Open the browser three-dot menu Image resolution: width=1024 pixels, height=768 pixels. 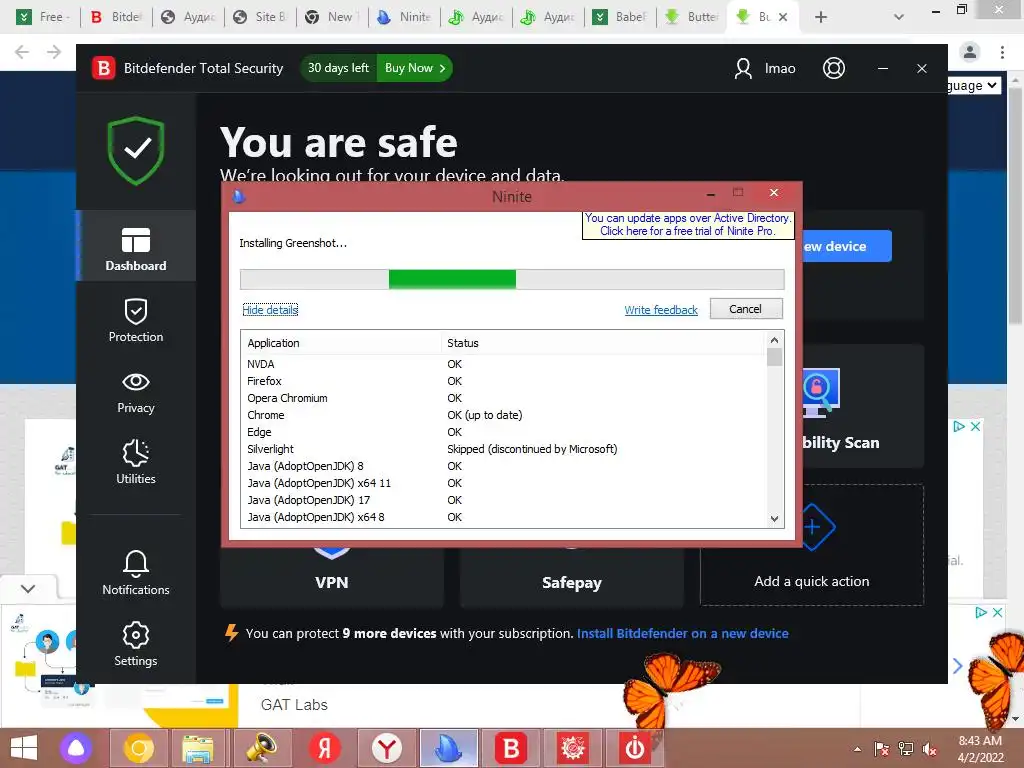coord(1002,52)
